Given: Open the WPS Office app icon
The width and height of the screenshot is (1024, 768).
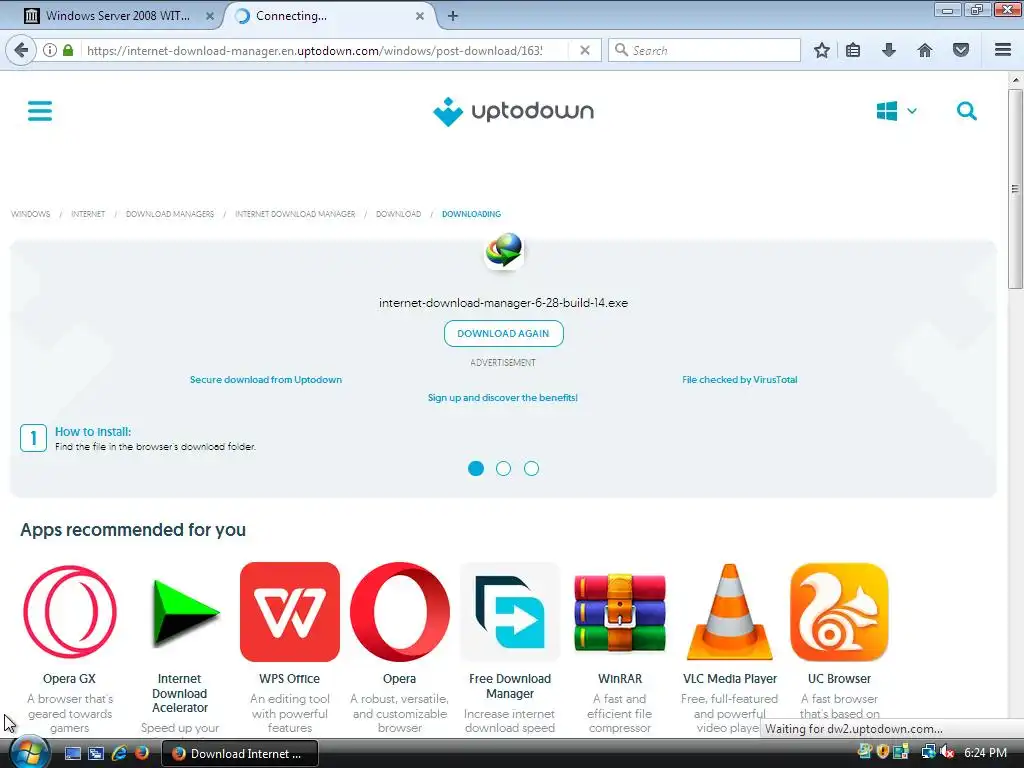Looking at the screenshot, I should click(290, 612).
